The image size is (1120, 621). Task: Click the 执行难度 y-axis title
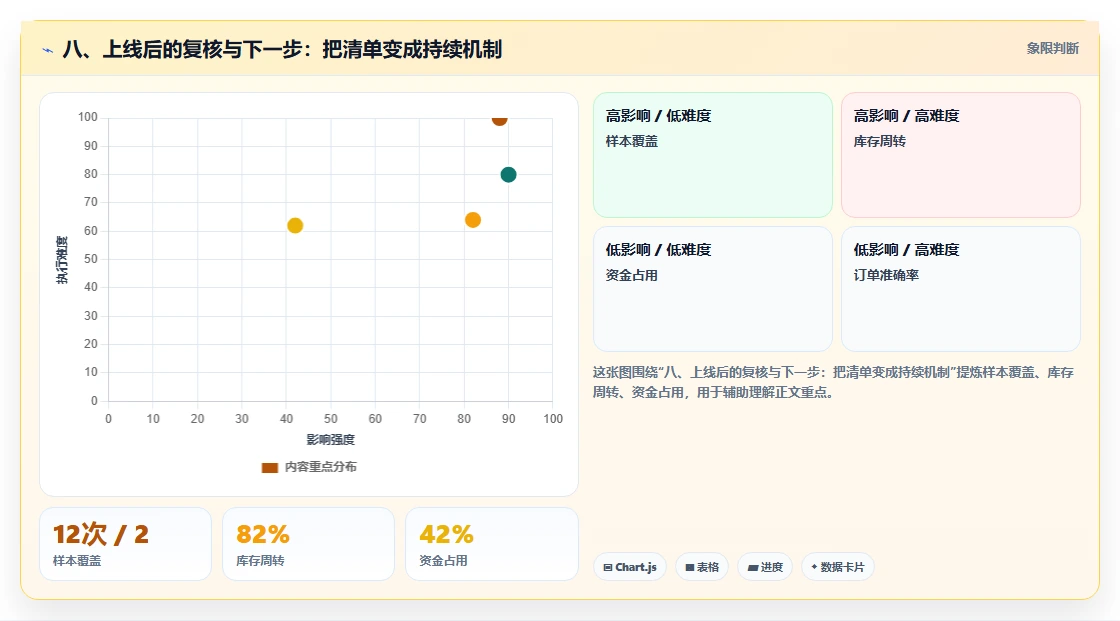pyautogui.click(x=62, y=259)
